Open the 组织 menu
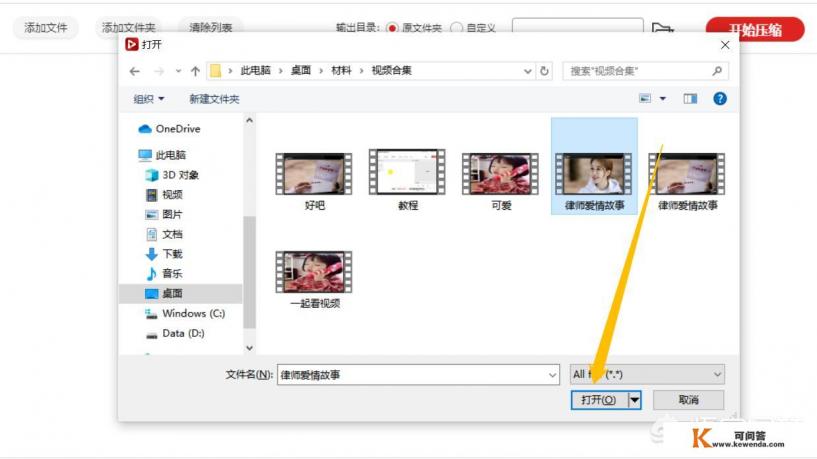 148,98
